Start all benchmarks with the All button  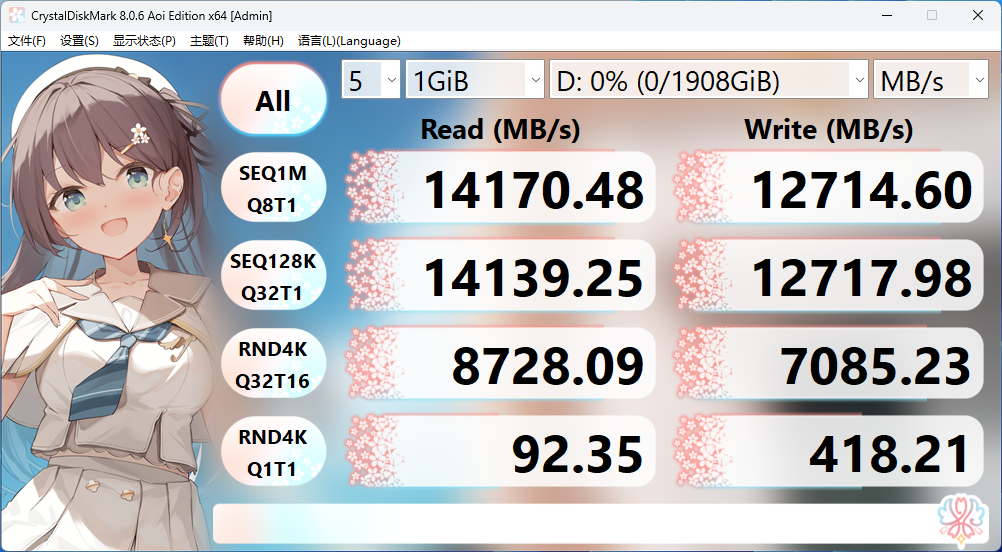pos(273,101)
